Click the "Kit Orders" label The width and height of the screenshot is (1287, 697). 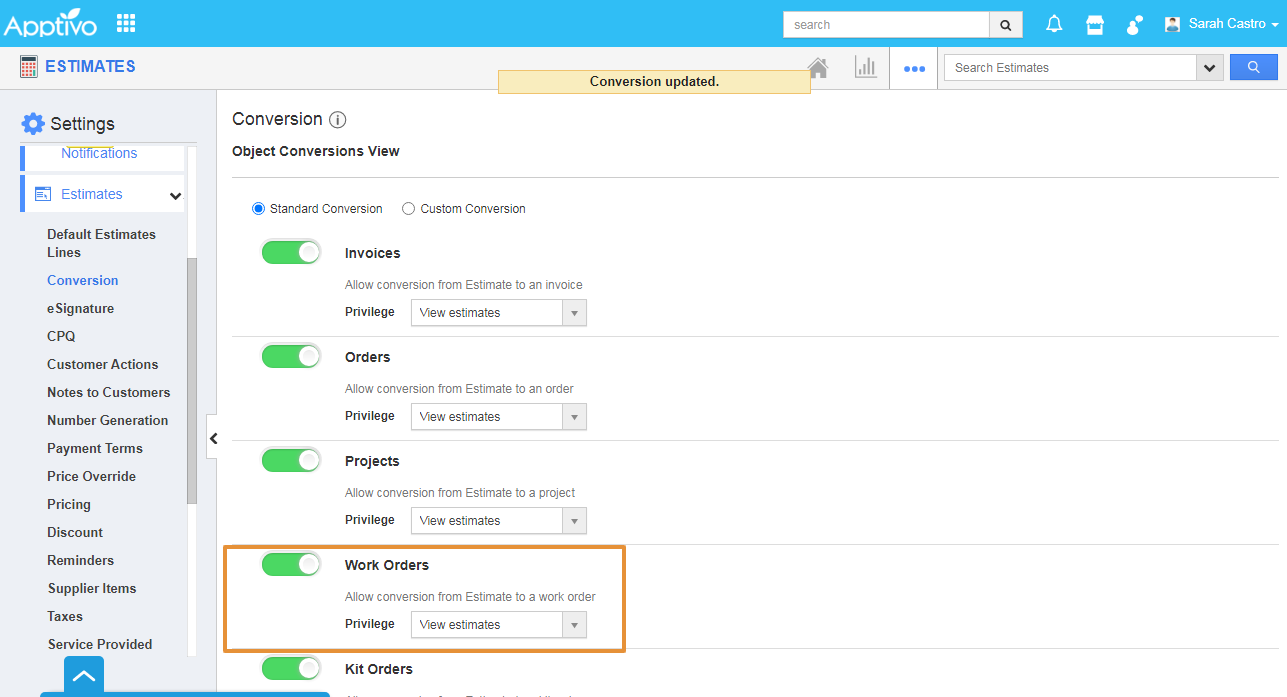379,669
